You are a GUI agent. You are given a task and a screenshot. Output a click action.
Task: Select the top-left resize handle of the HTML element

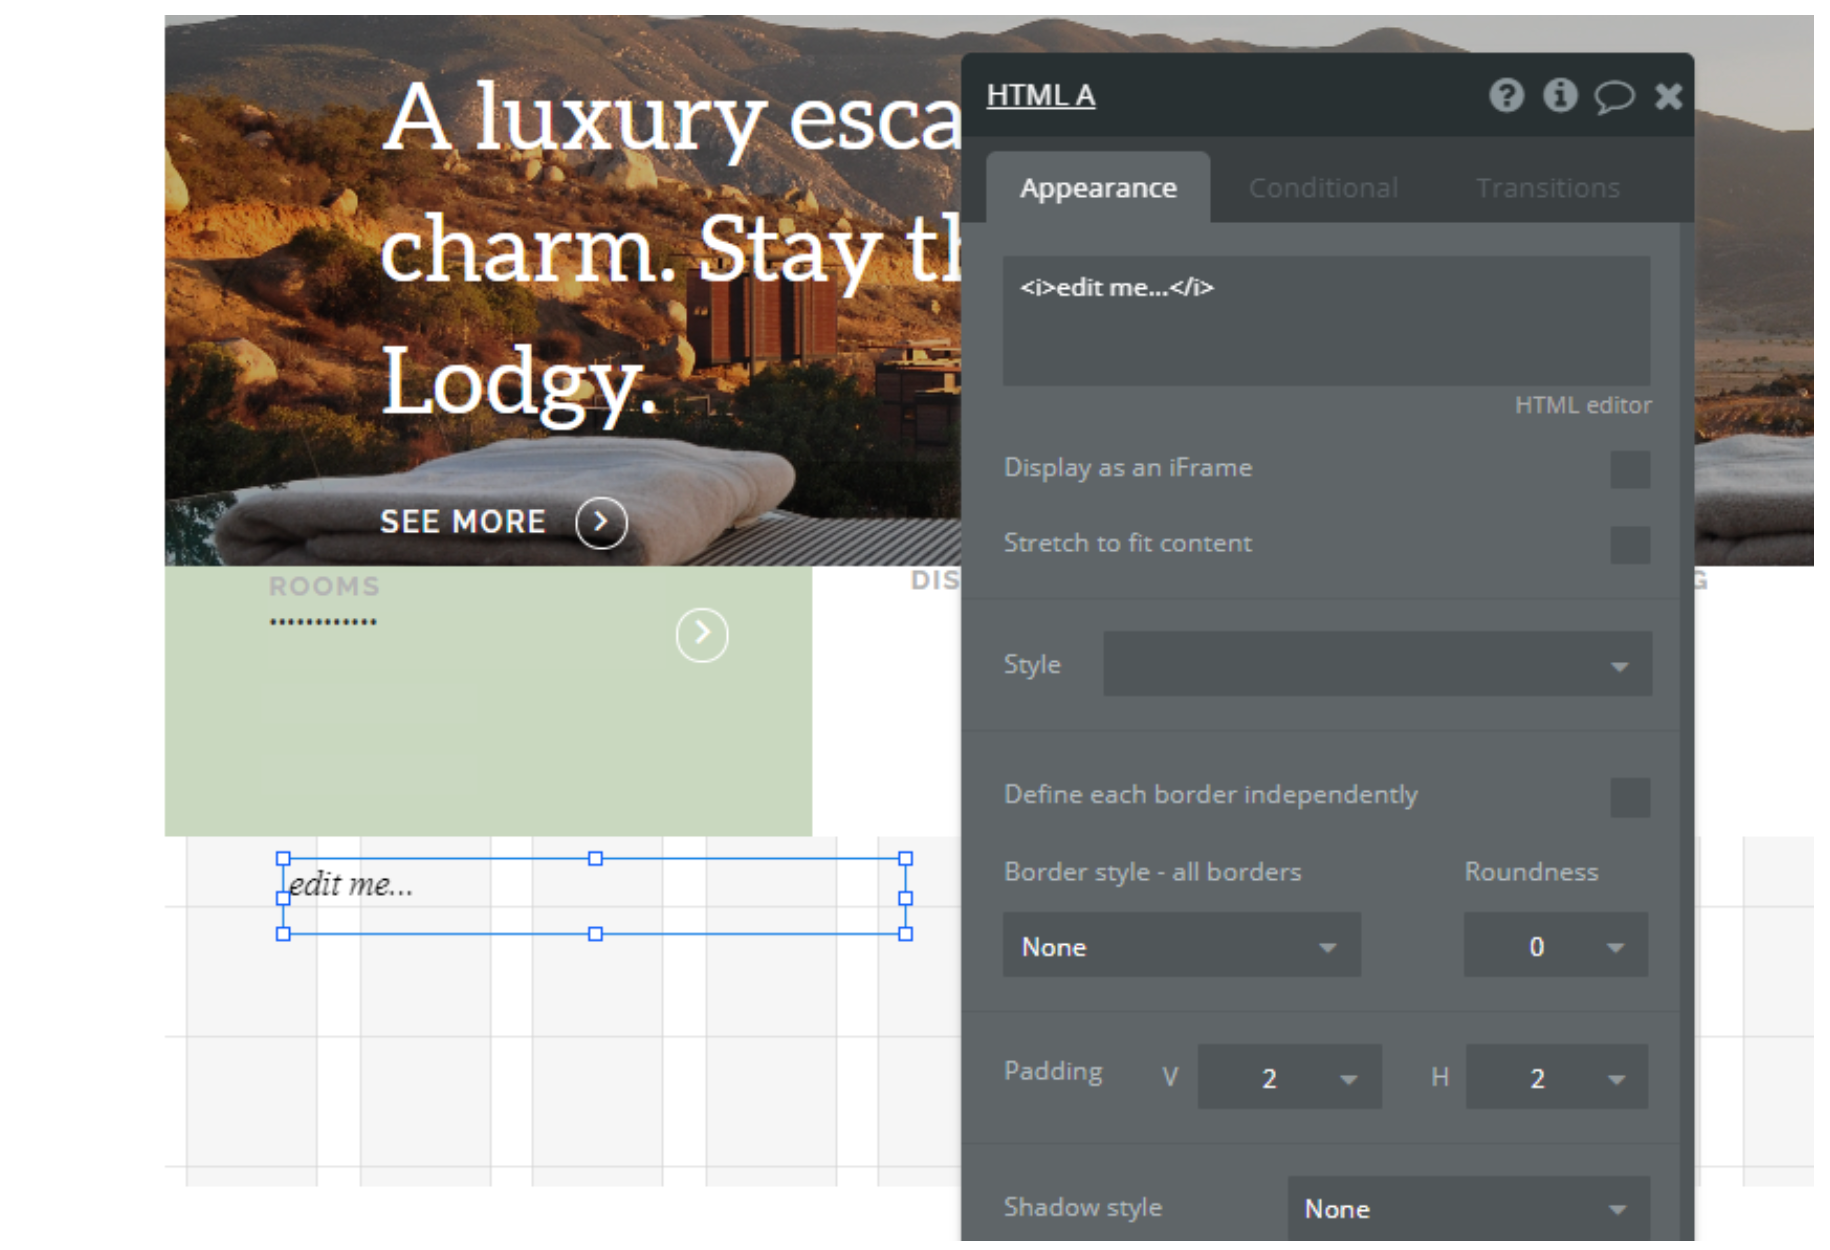point(283,858)
